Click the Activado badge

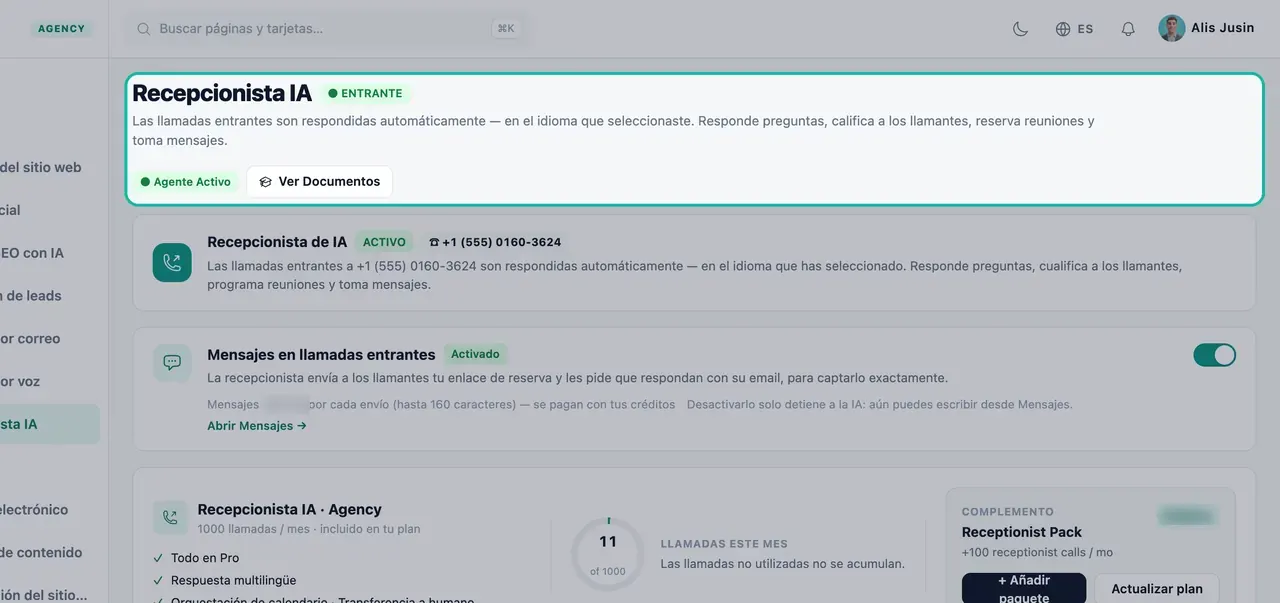click(475, 354)
